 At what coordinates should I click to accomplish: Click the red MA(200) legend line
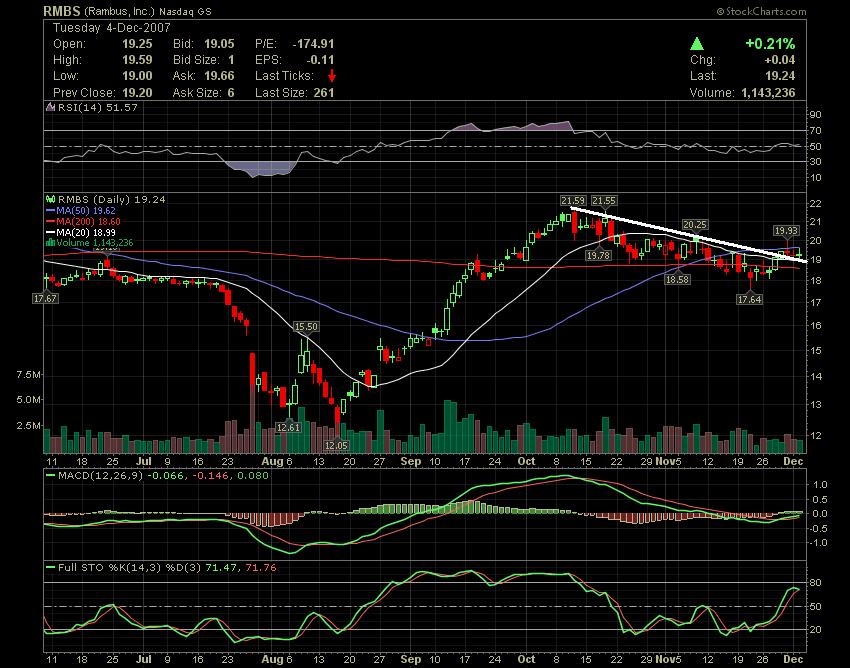(50, 221)
